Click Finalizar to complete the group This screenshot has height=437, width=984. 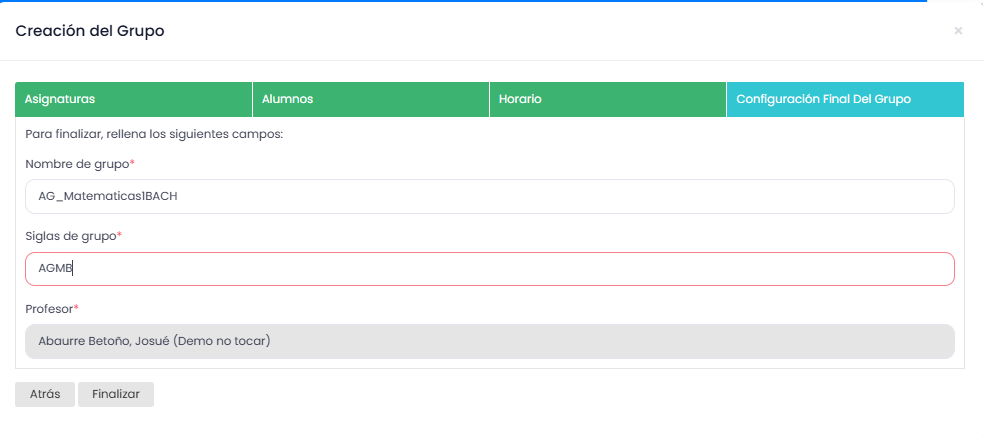tap(116, 394)
